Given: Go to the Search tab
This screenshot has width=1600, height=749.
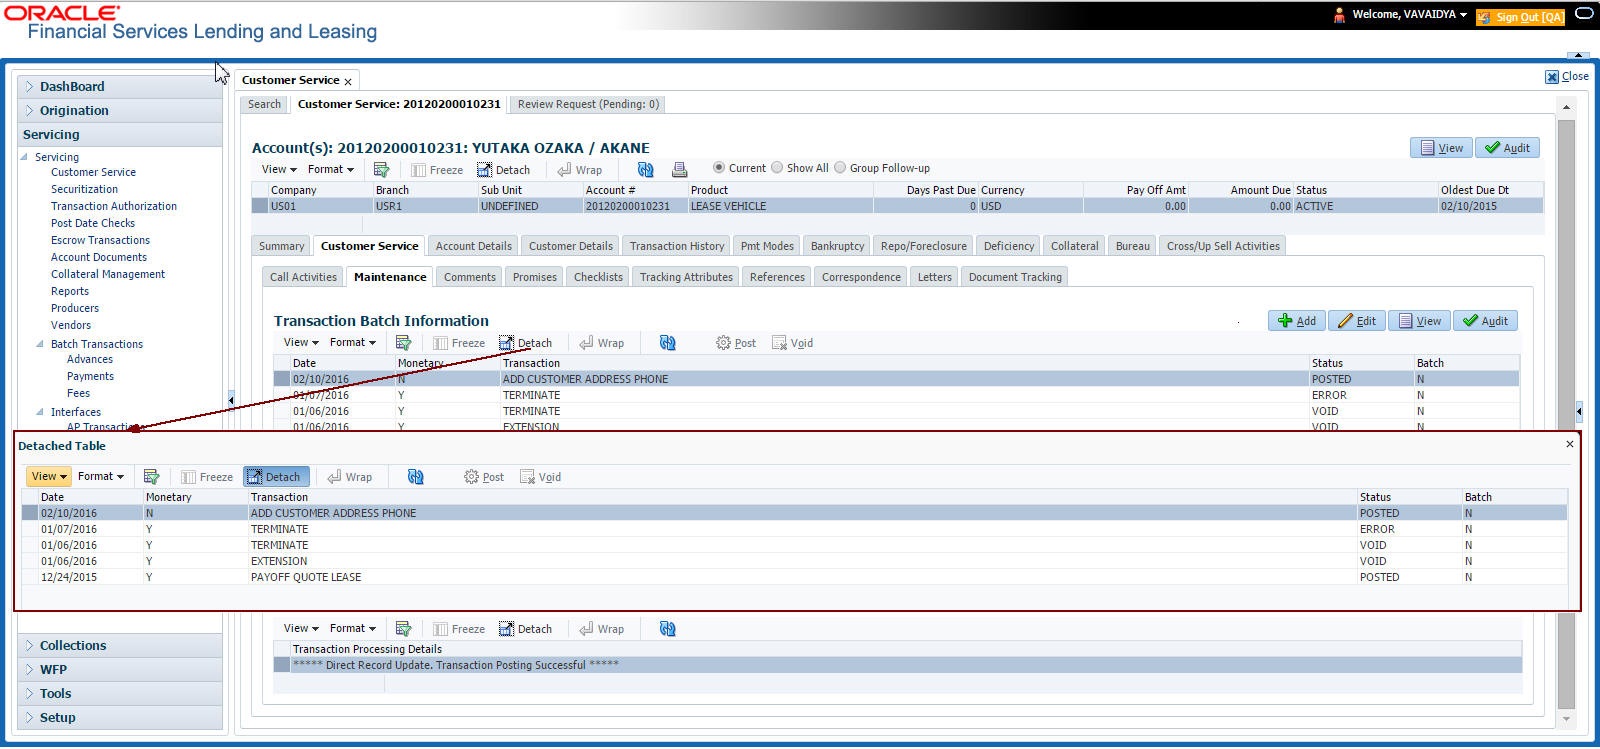Looking at the screenshot, I should tap(264, 104).
